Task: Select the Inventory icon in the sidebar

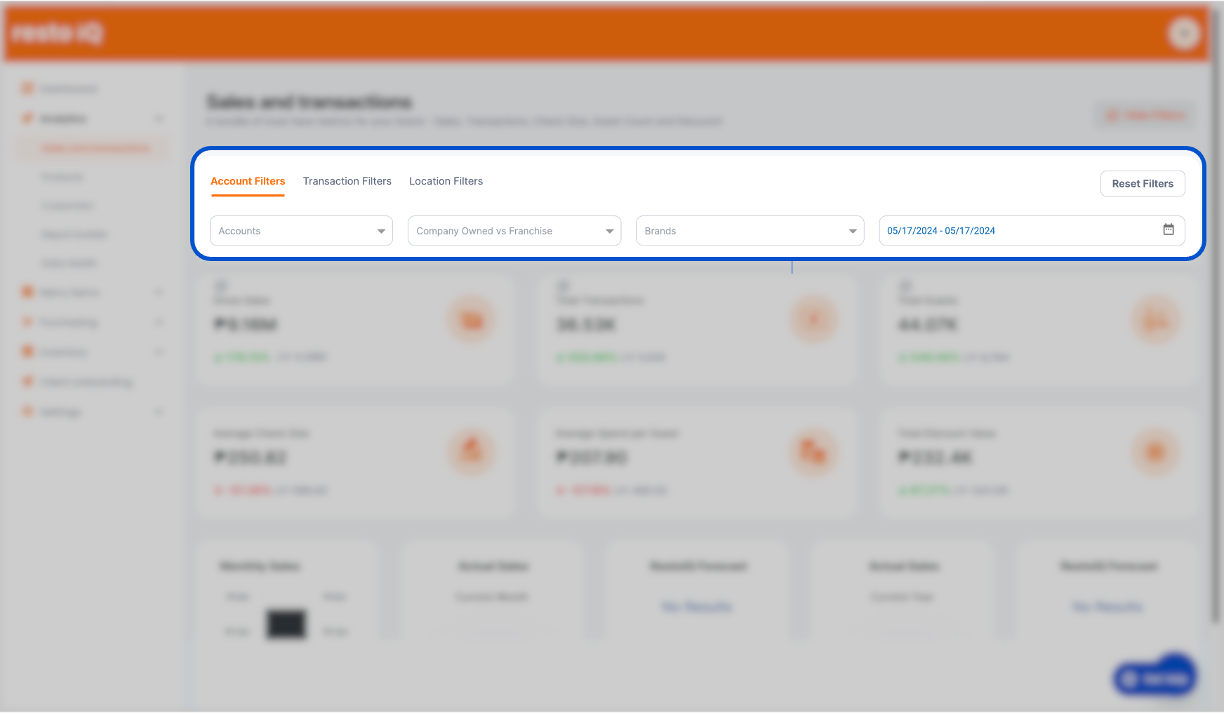Action: pyautogui.click(x=28, y=352)
